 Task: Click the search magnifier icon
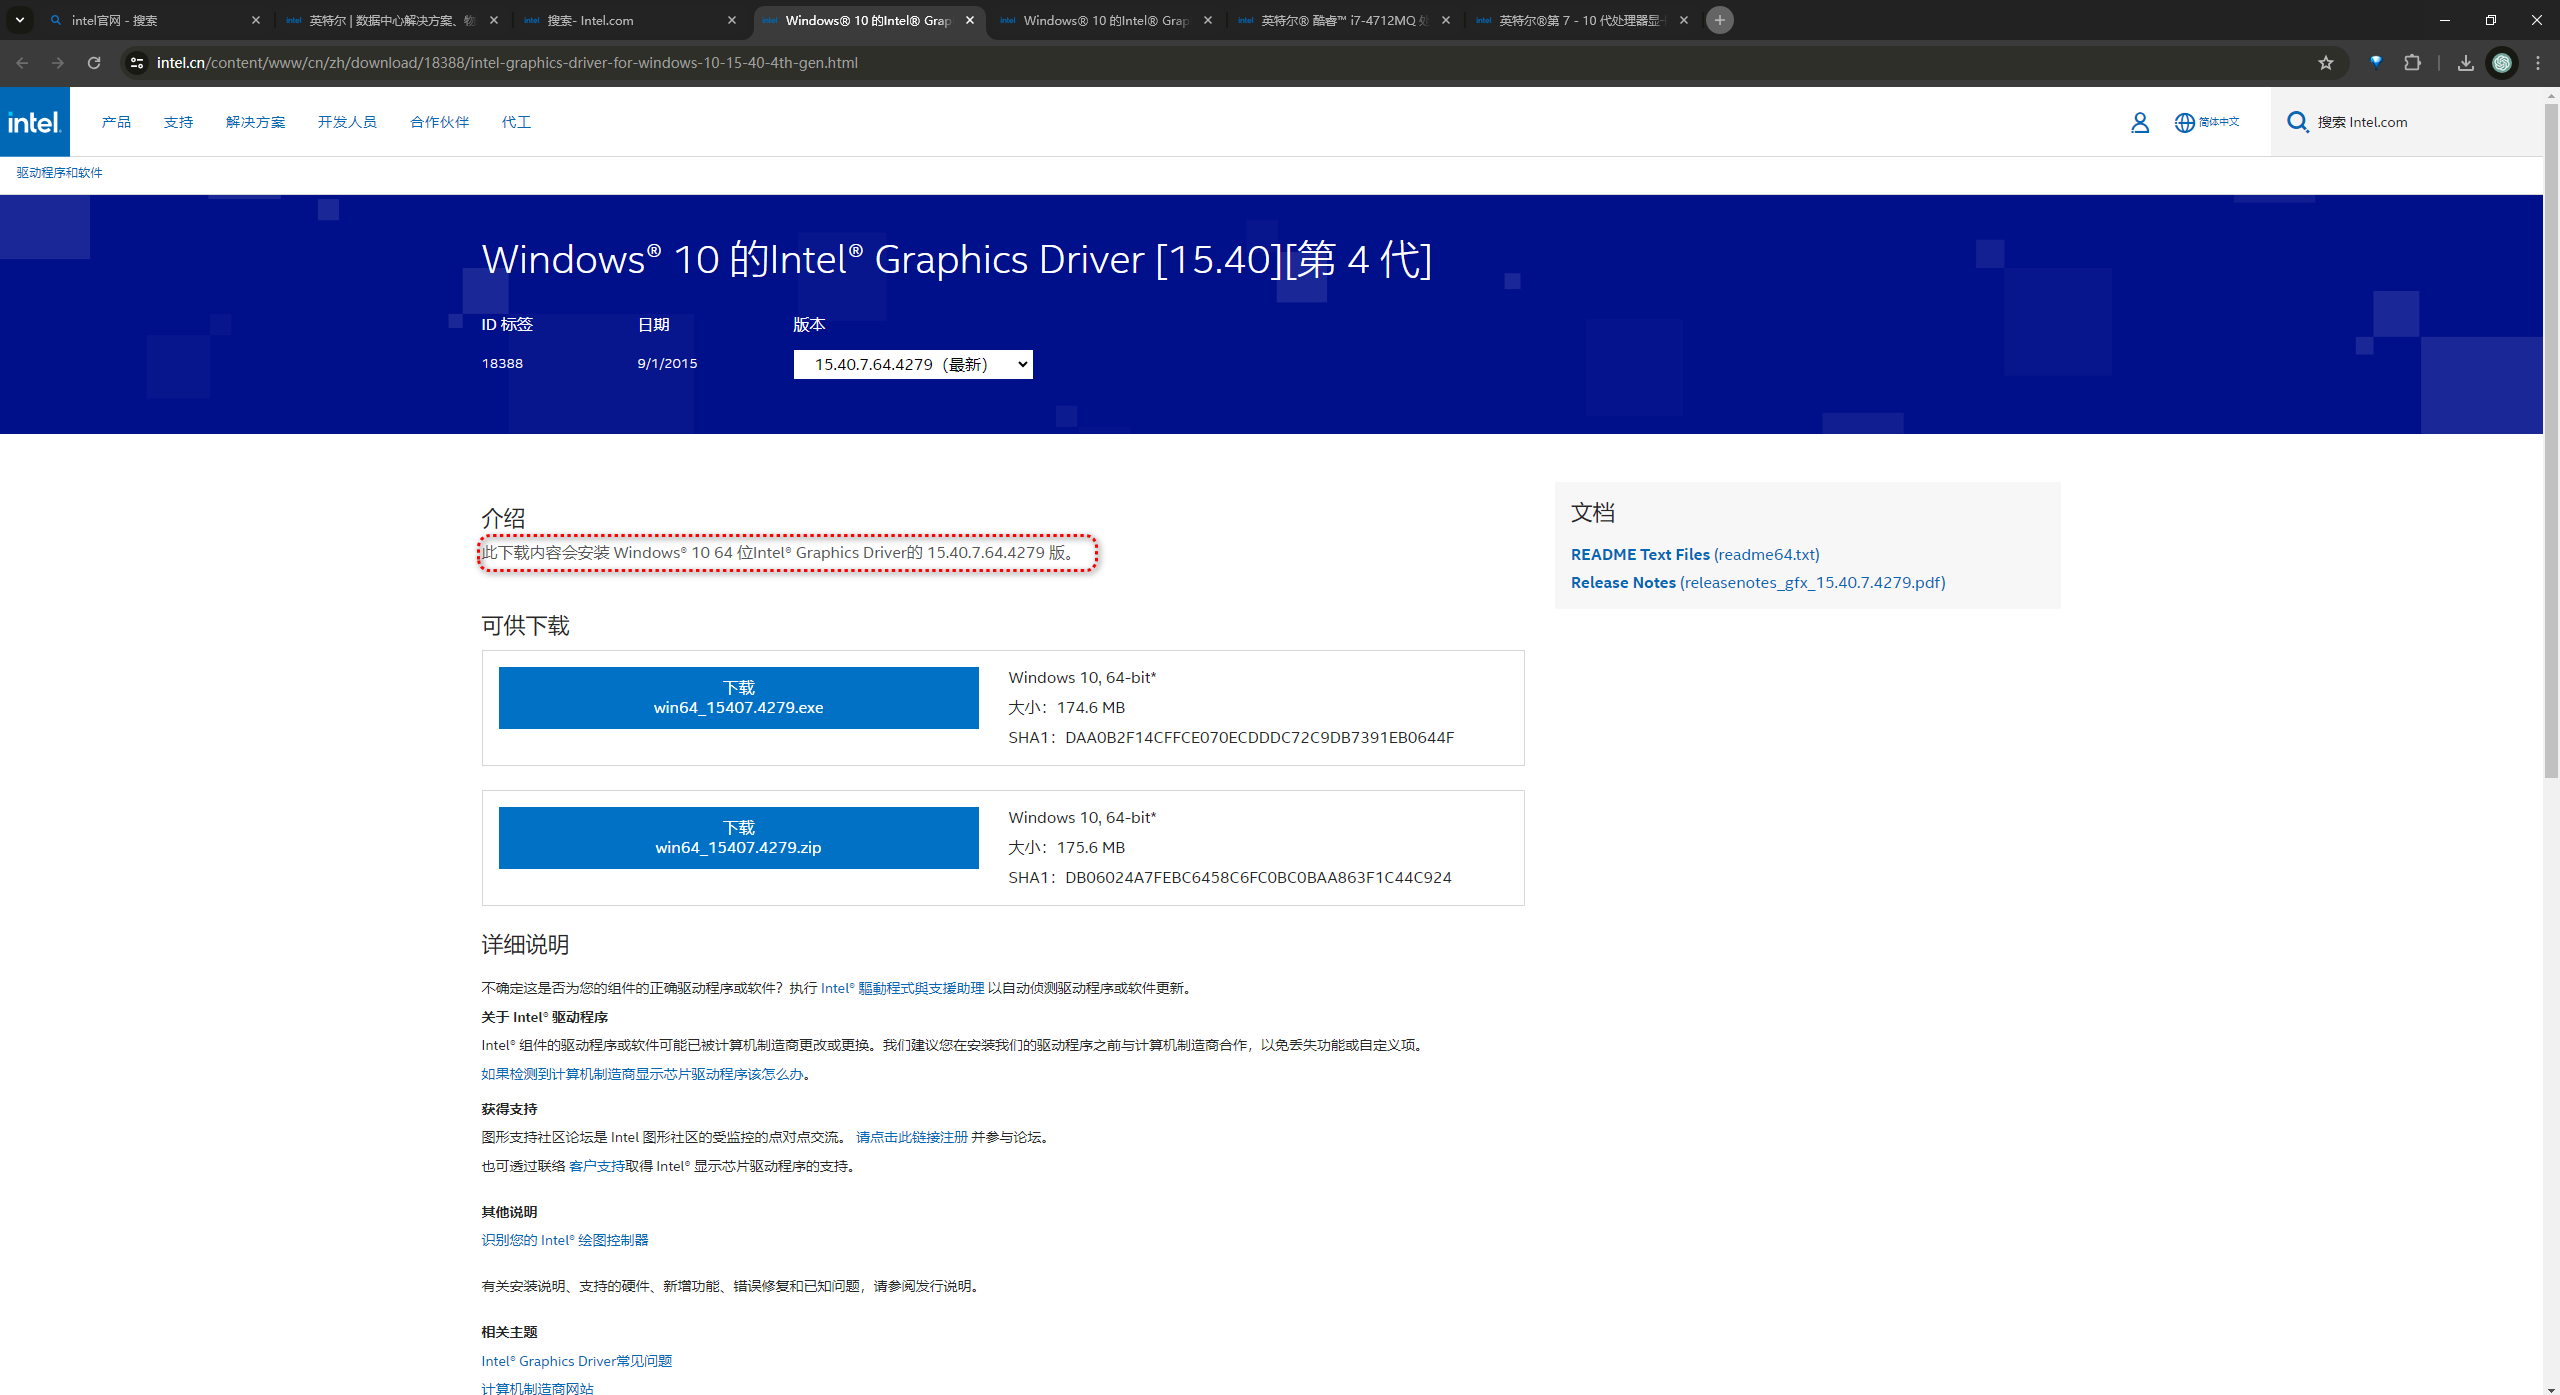[x=2297, y=122]
